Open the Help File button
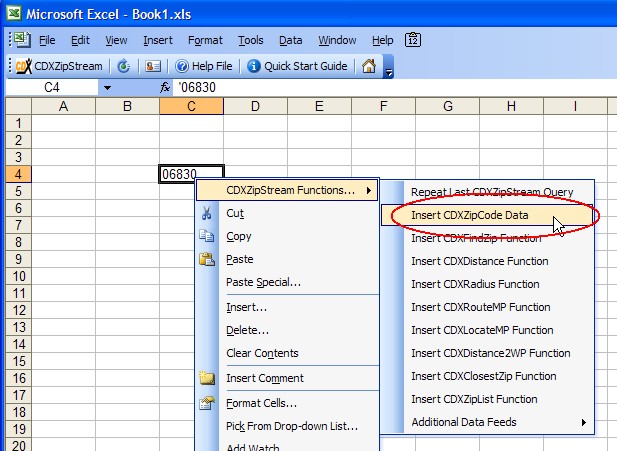The image size is (617, 451). (203, 66)
